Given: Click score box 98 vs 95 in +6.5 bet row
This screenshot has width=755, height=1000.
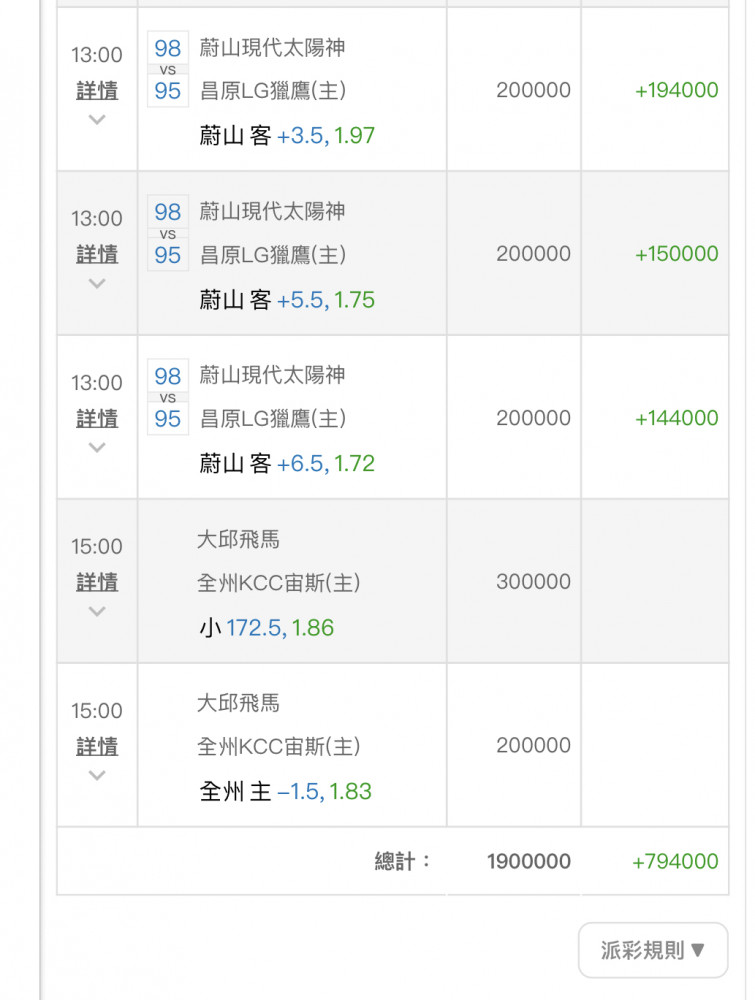Looking at the screenshot, I should click(168, 397).
